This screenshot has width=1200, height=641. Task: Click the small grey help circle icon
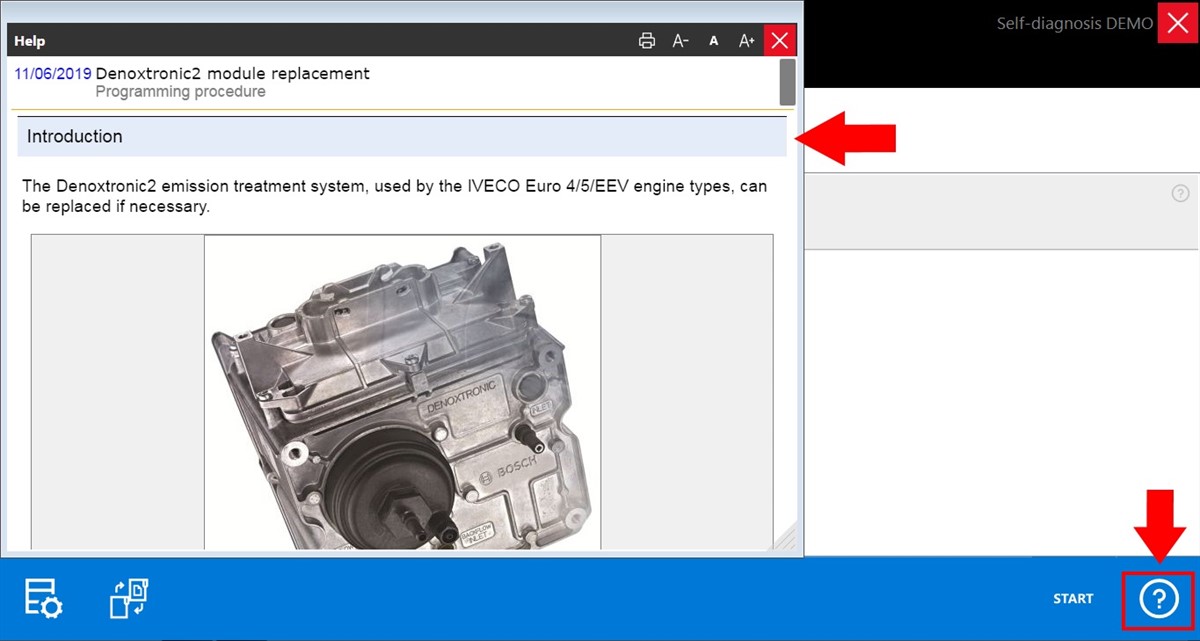click(x=1180, y=194)
